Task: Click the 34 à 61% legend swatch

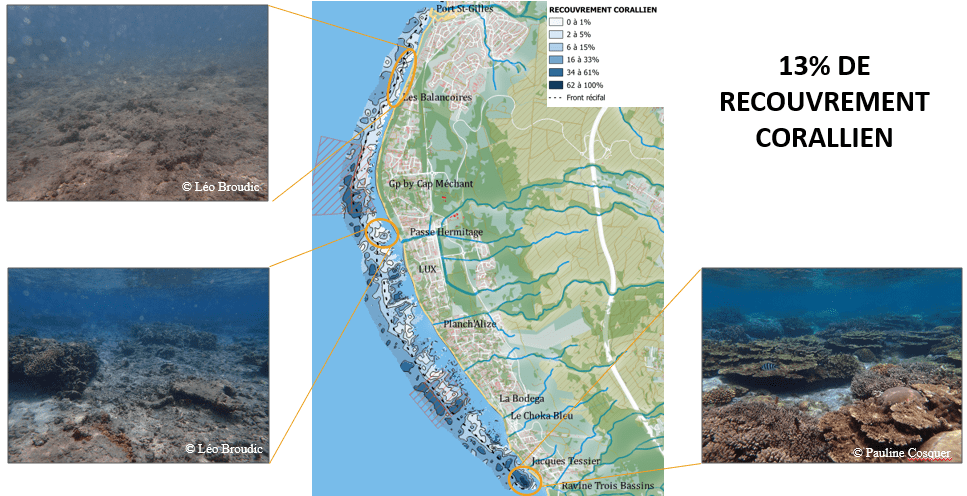Action: [557, 72]
